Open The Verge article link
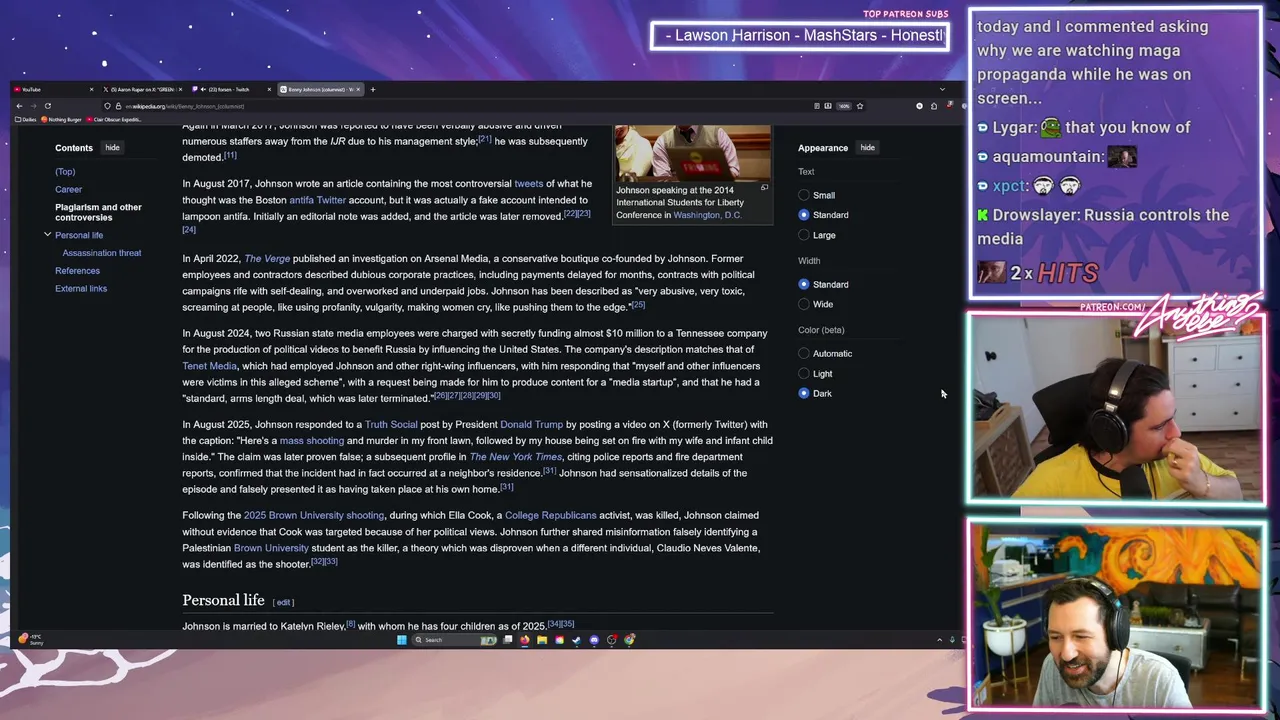The width and height of the screenshot is (1280, 720). pos(267,259)
